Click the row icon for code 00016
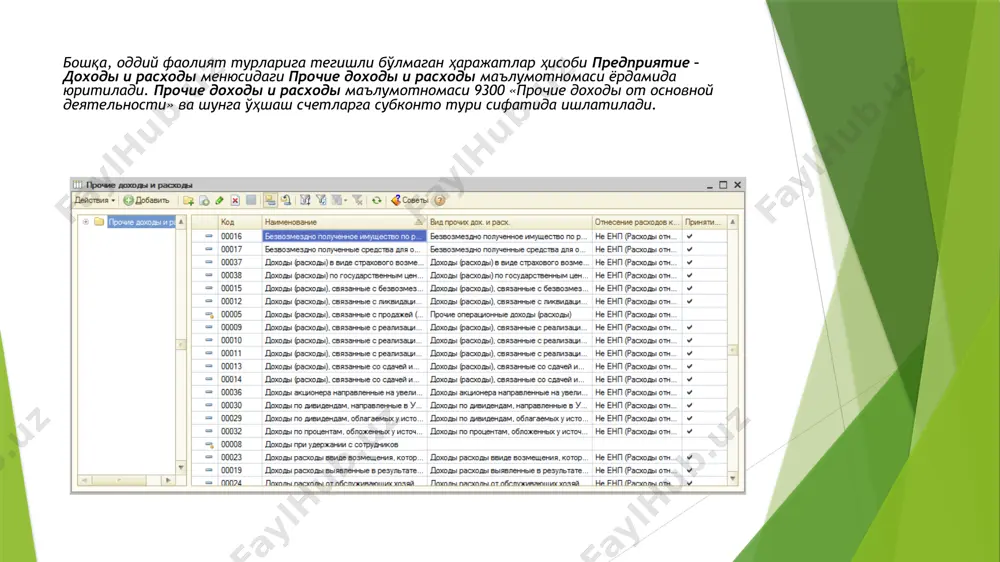Image resolution: width=1000 pixels, height=562 pixels. [x=209, y=236]
